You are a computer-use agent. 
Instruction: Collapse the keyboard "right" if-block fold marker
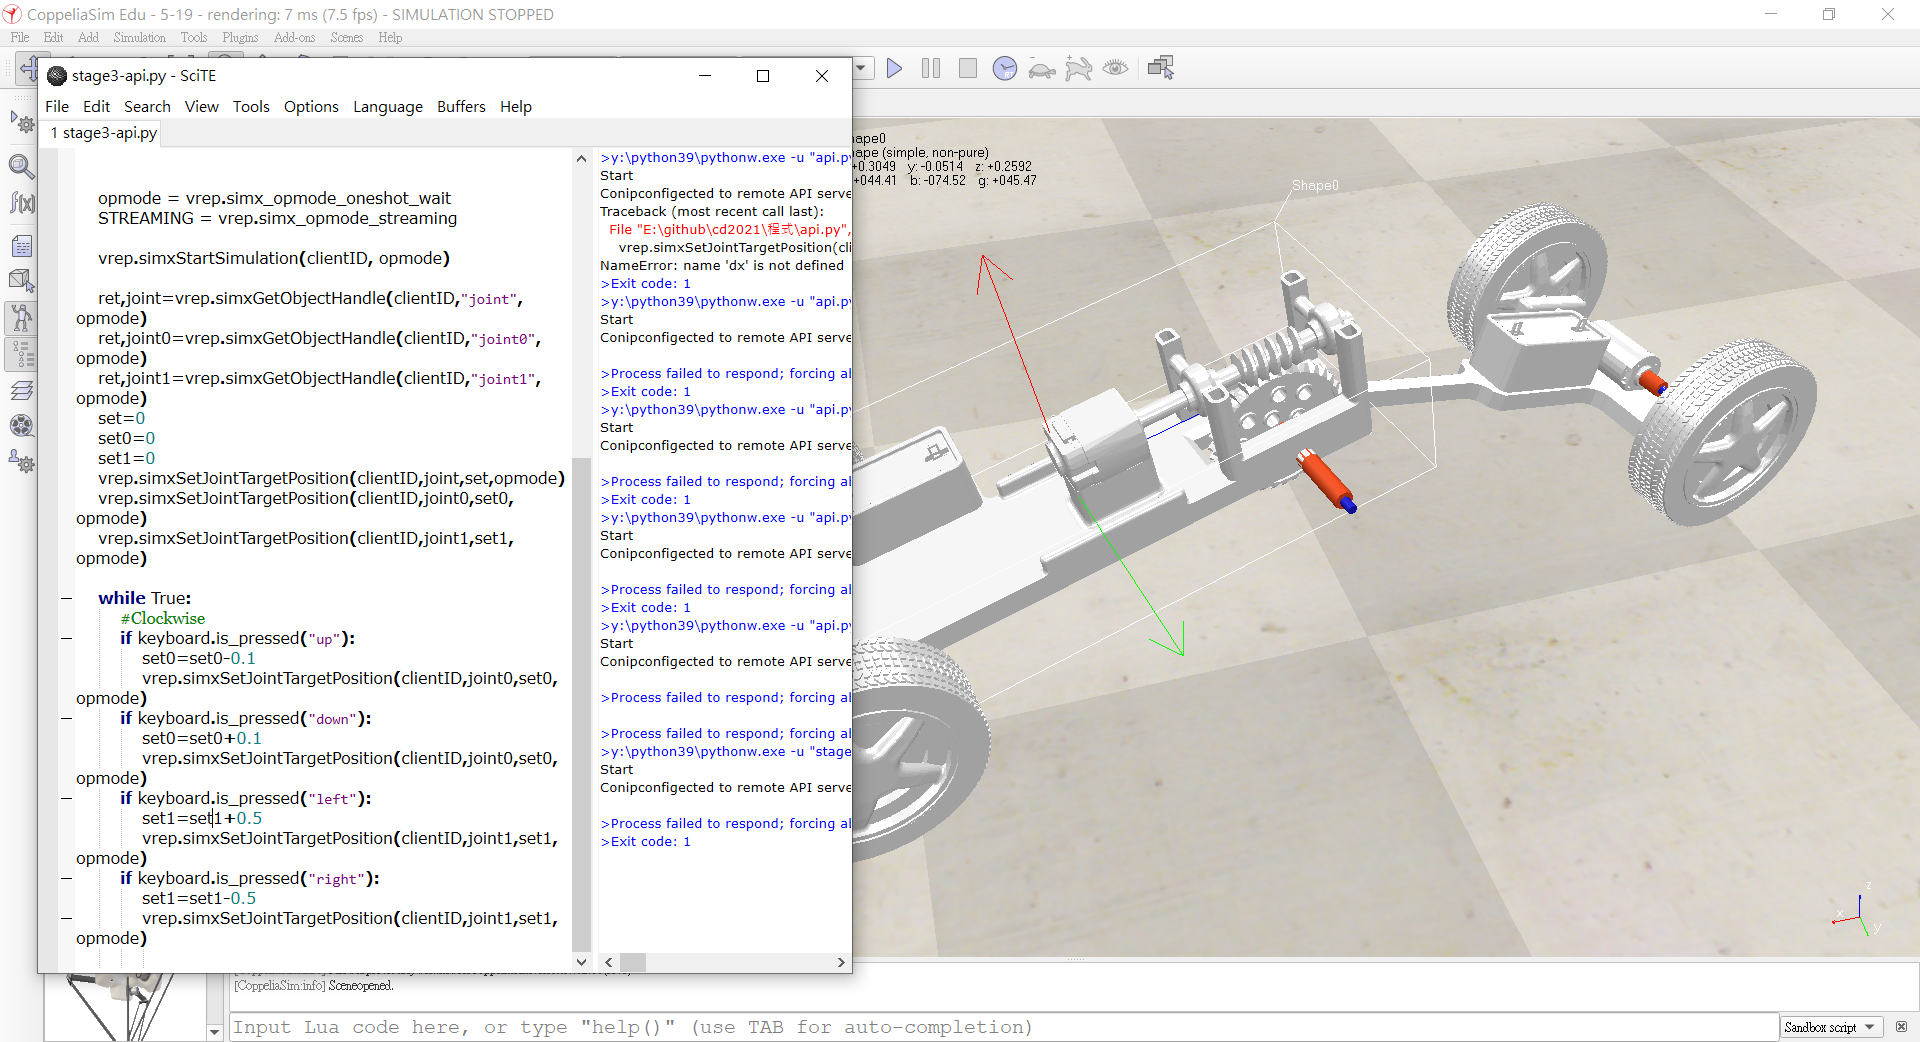(x=66, y=878)
